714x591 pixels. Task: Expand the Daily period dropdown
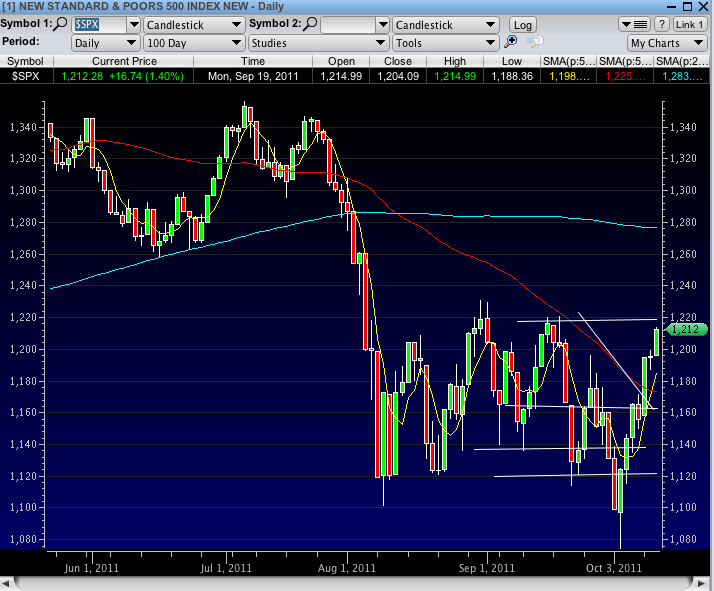click(x=105, y=43)
